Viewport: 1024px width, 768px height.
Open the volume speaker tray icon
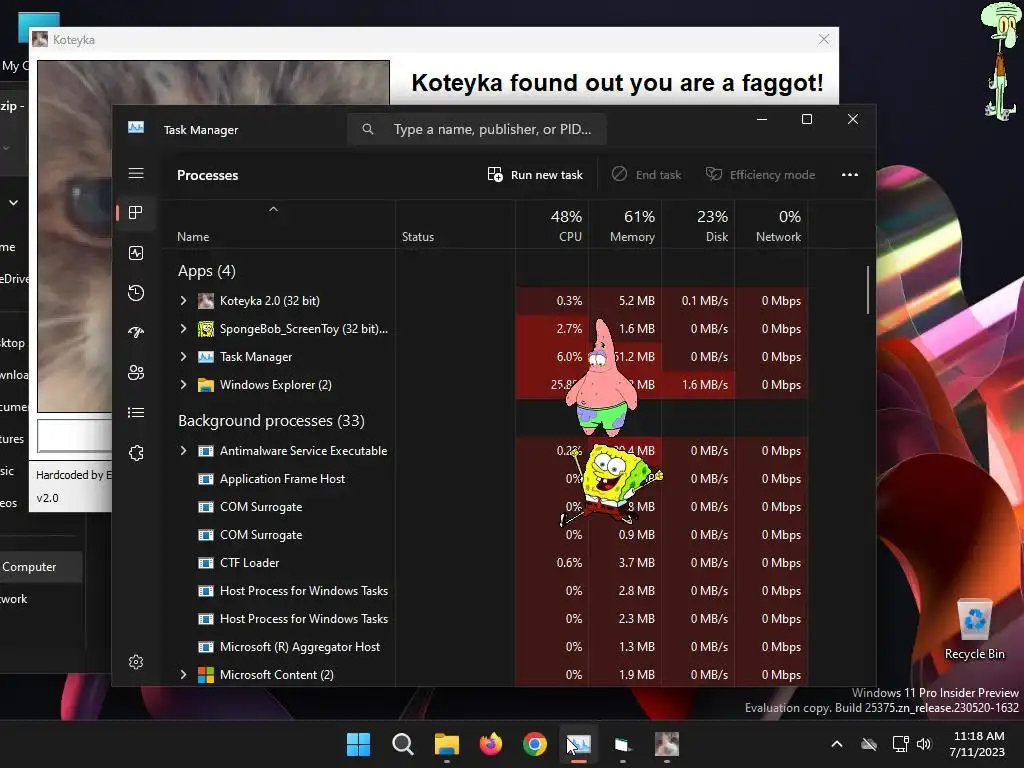[923, 744]
